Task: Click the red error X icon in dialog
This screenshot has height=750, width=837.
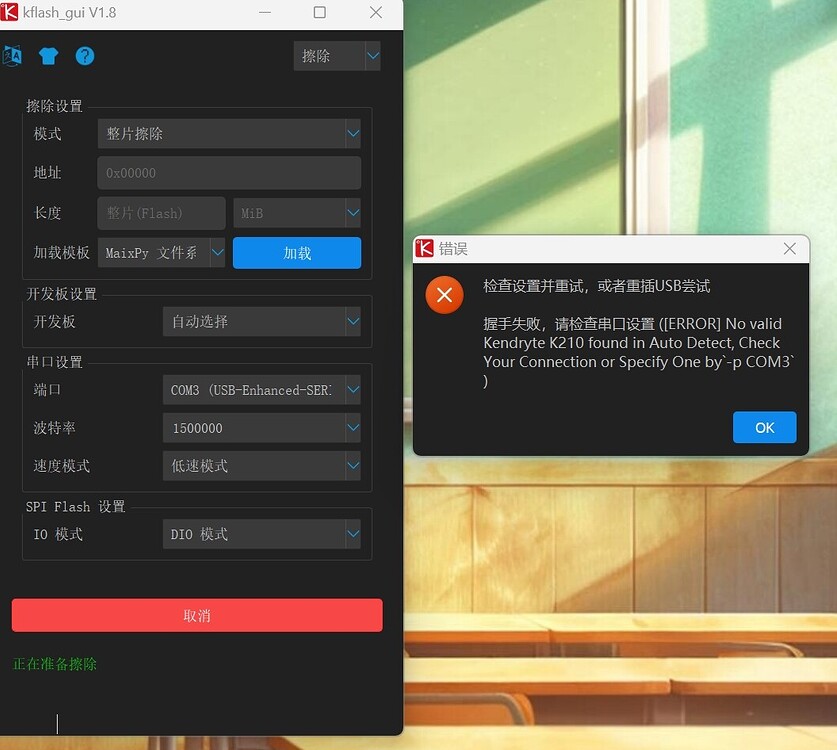Action: point(444,295)
